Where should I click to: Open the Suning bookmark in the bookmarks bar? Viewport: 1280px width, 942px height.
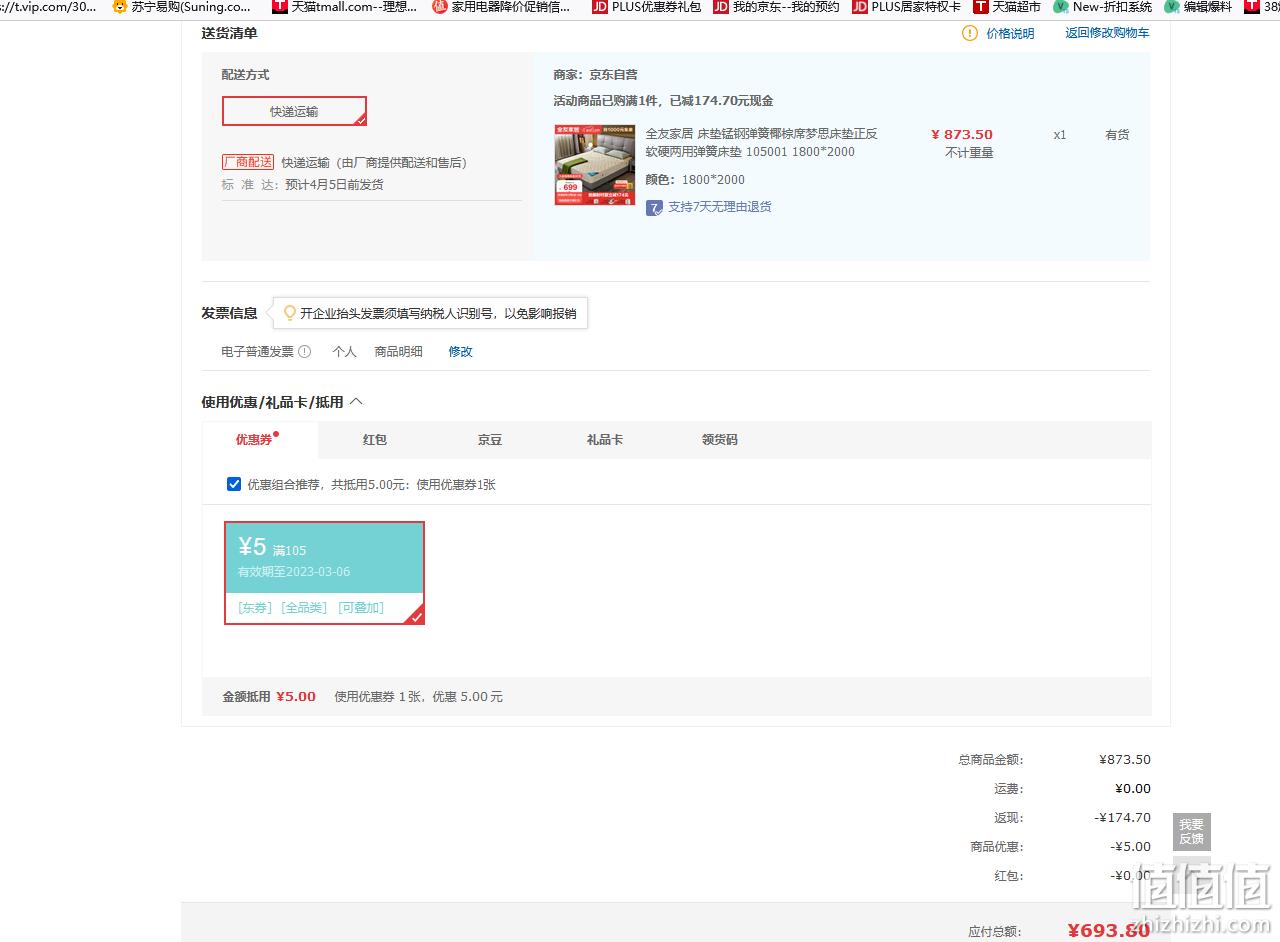(181, 7)
